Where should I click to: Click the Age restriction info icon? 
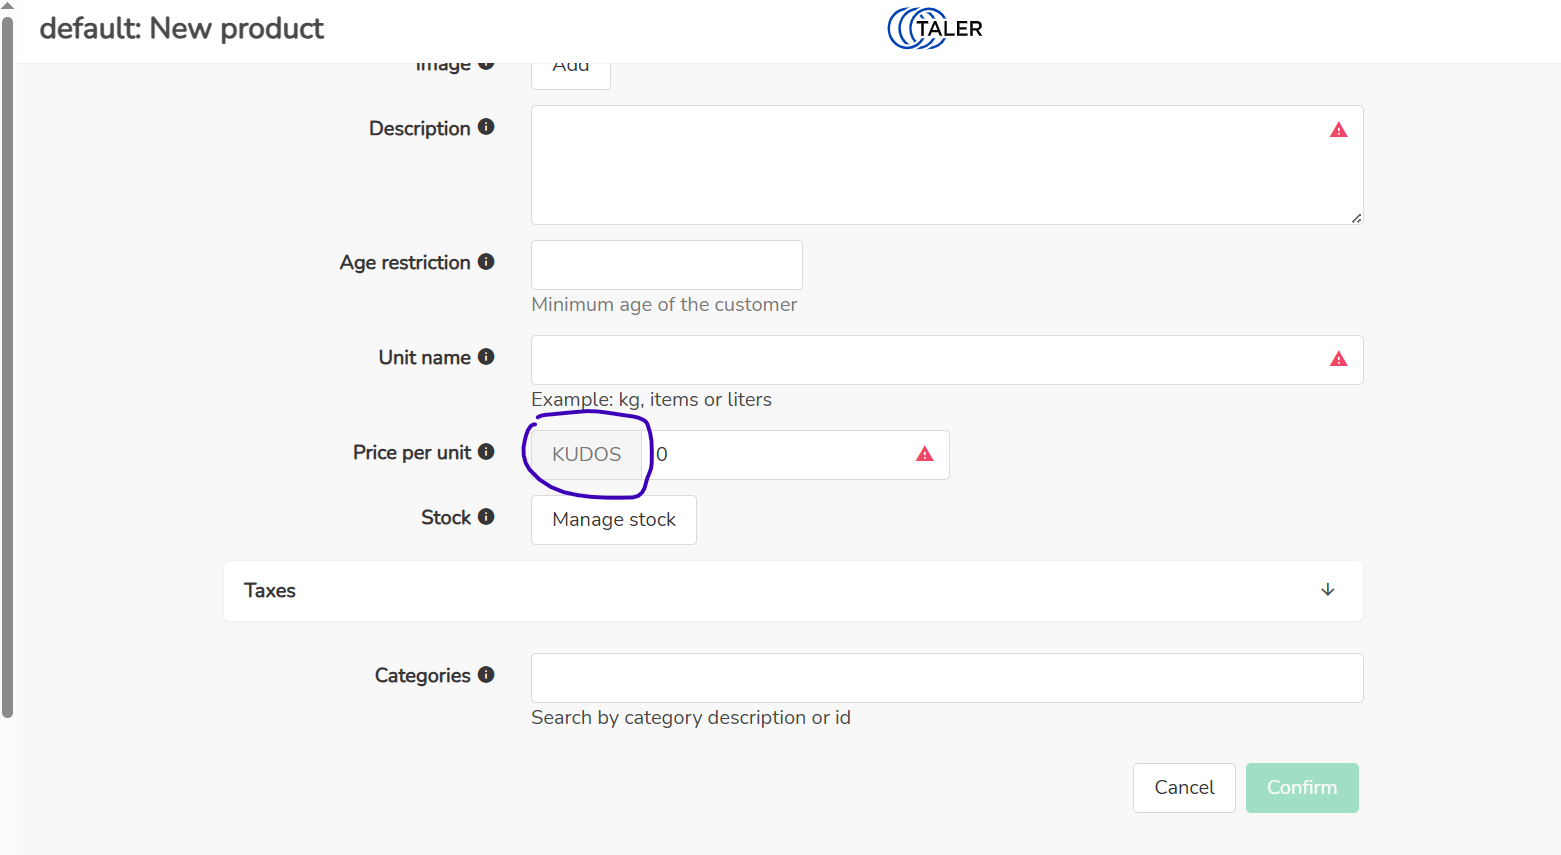click(486, 262)
